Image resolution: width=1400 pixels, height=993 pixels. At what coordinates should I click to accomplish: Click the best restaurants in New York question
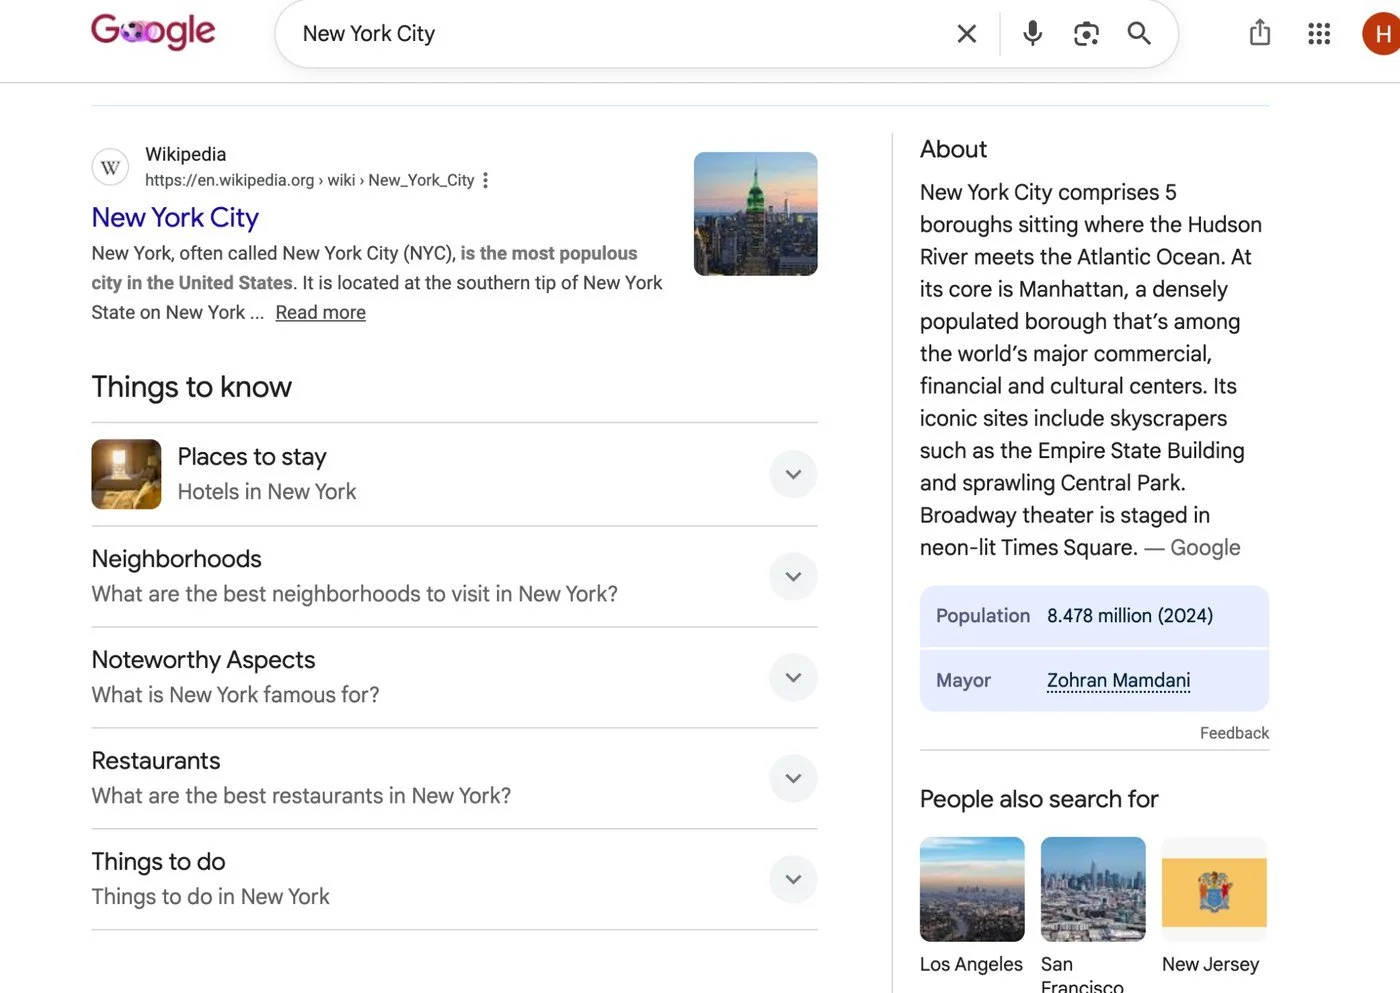coord(301,796)
